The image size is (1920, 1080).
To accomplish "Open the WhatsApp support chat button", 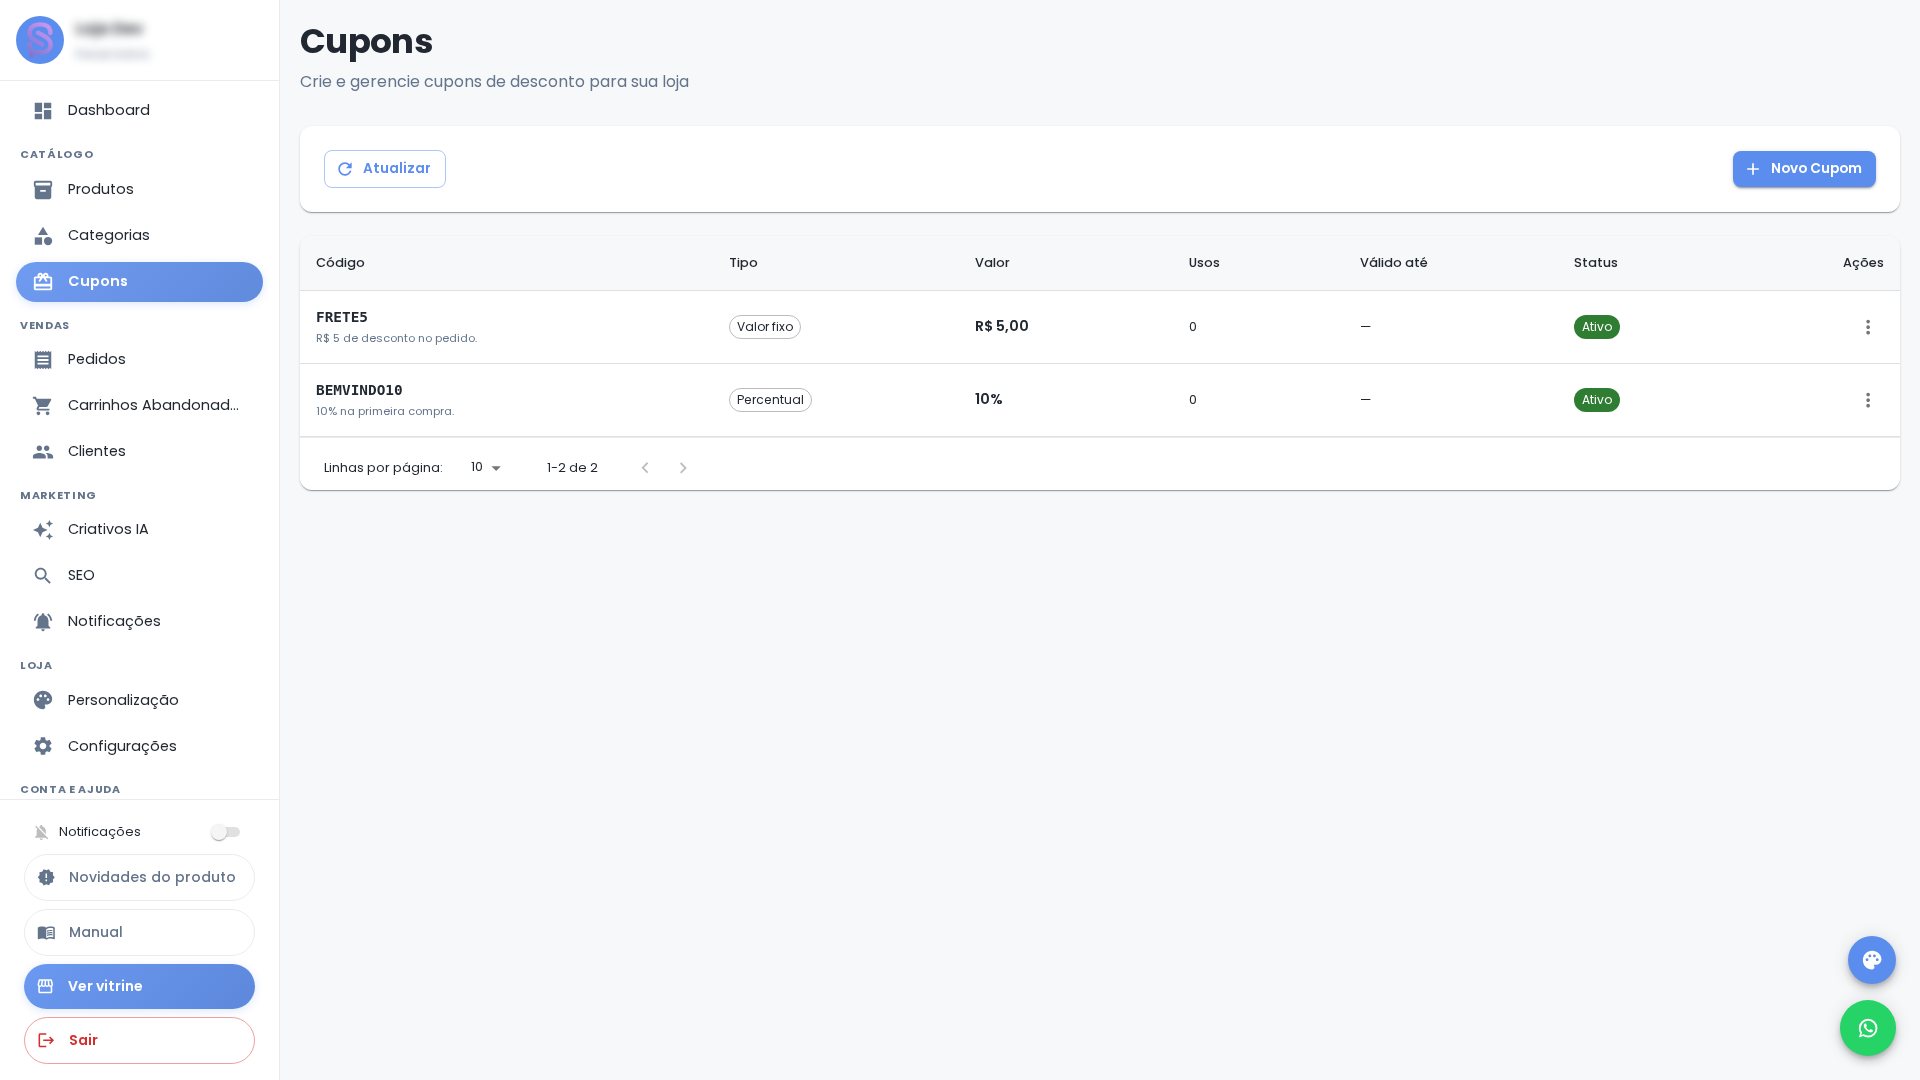I will pyautogui.click(x=1867, y=1028).
